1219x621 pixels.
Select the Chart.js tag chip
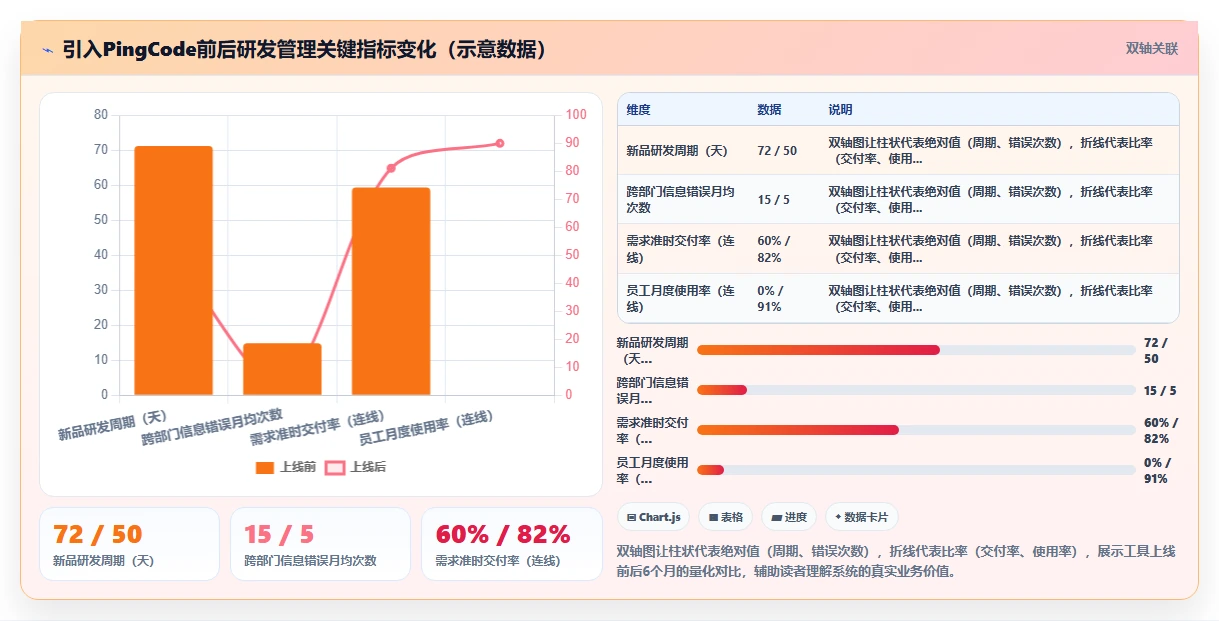tap(653, 517)
